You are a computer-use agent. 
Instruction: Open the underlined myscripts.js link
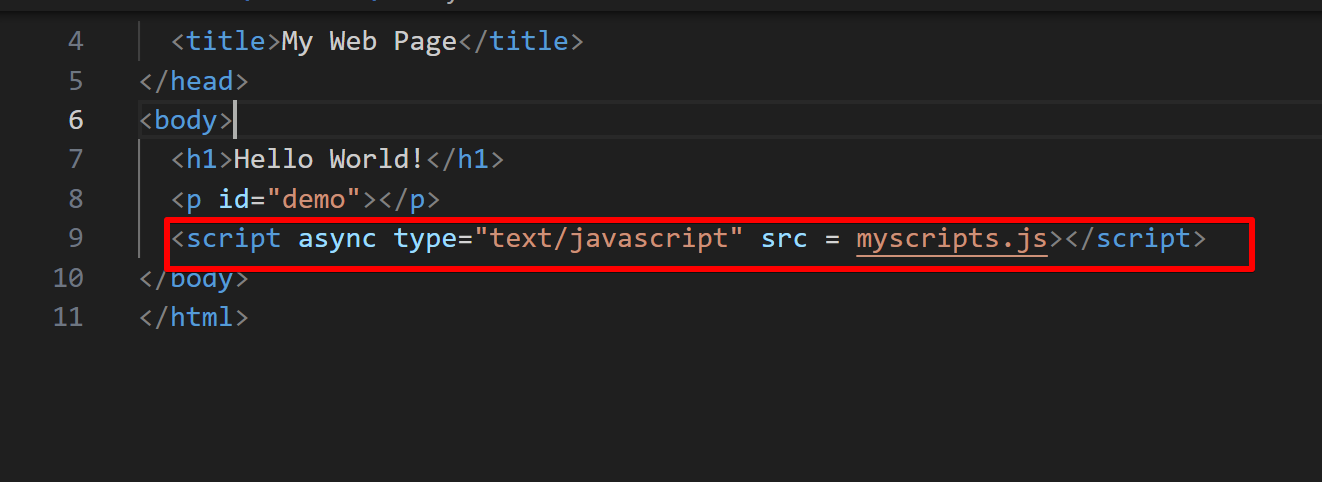click(952, 239)
